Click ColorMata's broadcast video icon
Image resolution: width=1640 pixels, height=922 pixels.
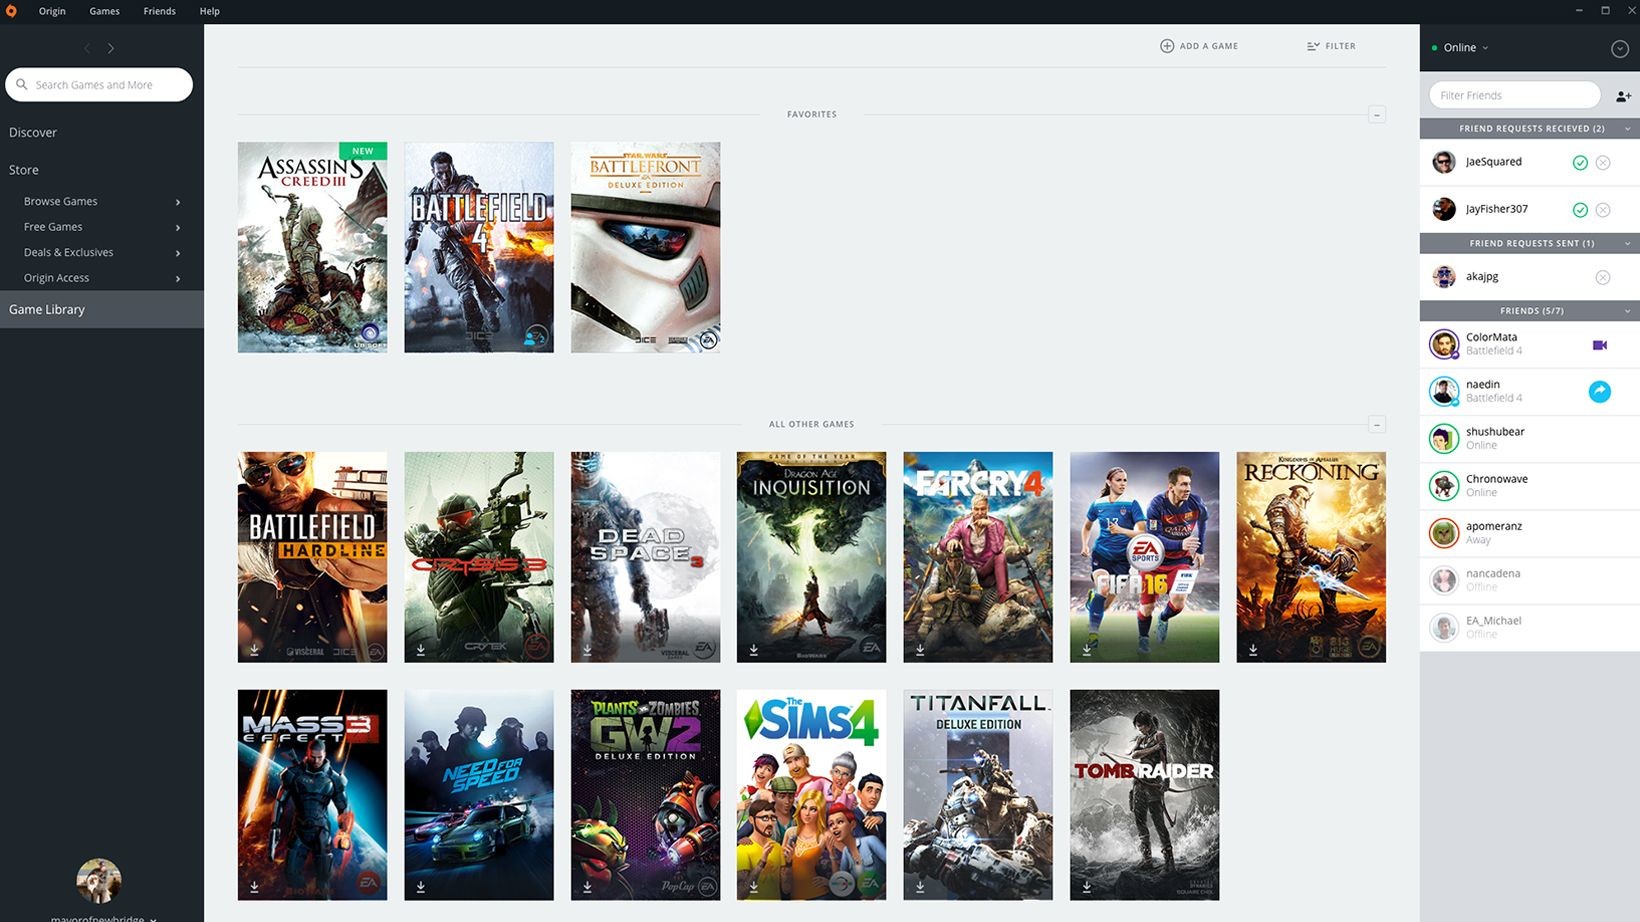click(x=1600, y=345)
